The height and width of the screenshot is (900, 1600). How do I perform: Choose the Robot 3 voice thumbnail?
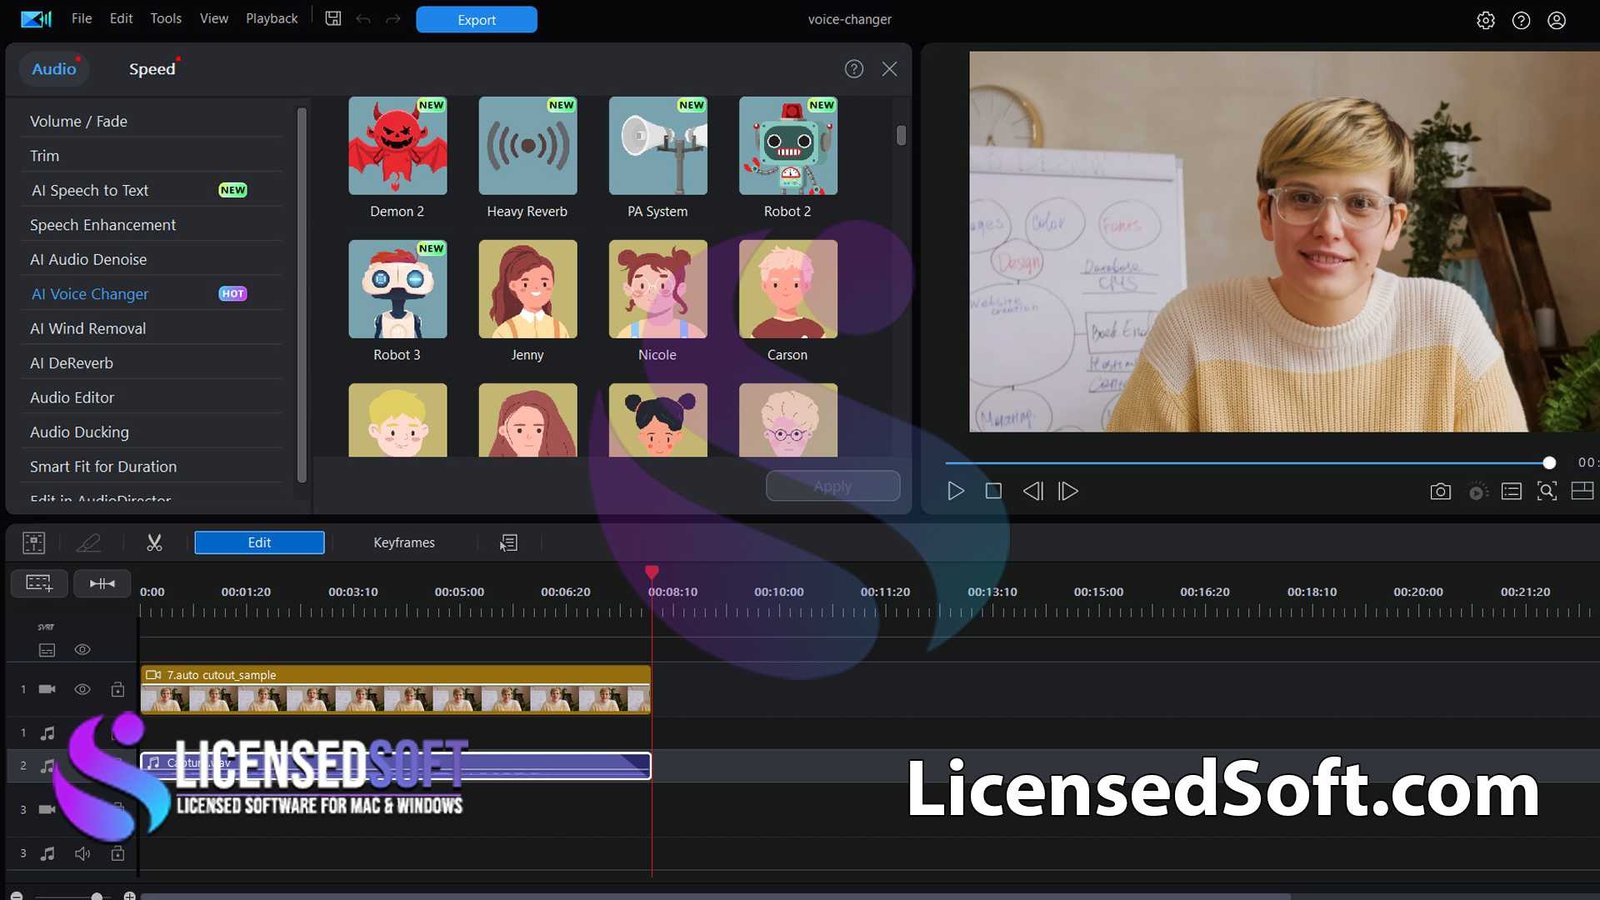tap(397, 289)
